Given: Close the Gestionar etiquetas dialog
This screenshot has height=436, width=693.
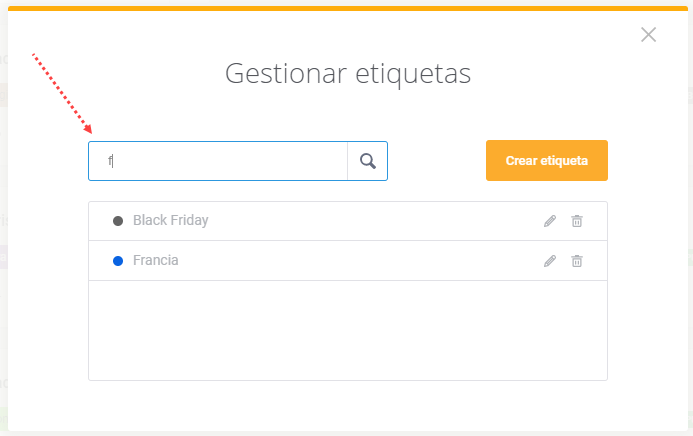Looking at the screenshot, I should click(x=648, y=34).
